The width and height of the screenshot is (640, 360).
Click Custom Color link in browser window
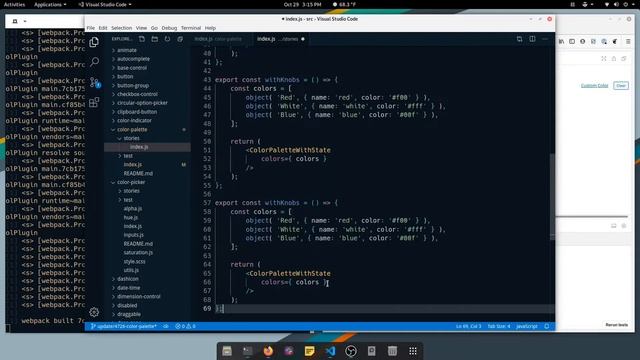click(x=594, y=86)
